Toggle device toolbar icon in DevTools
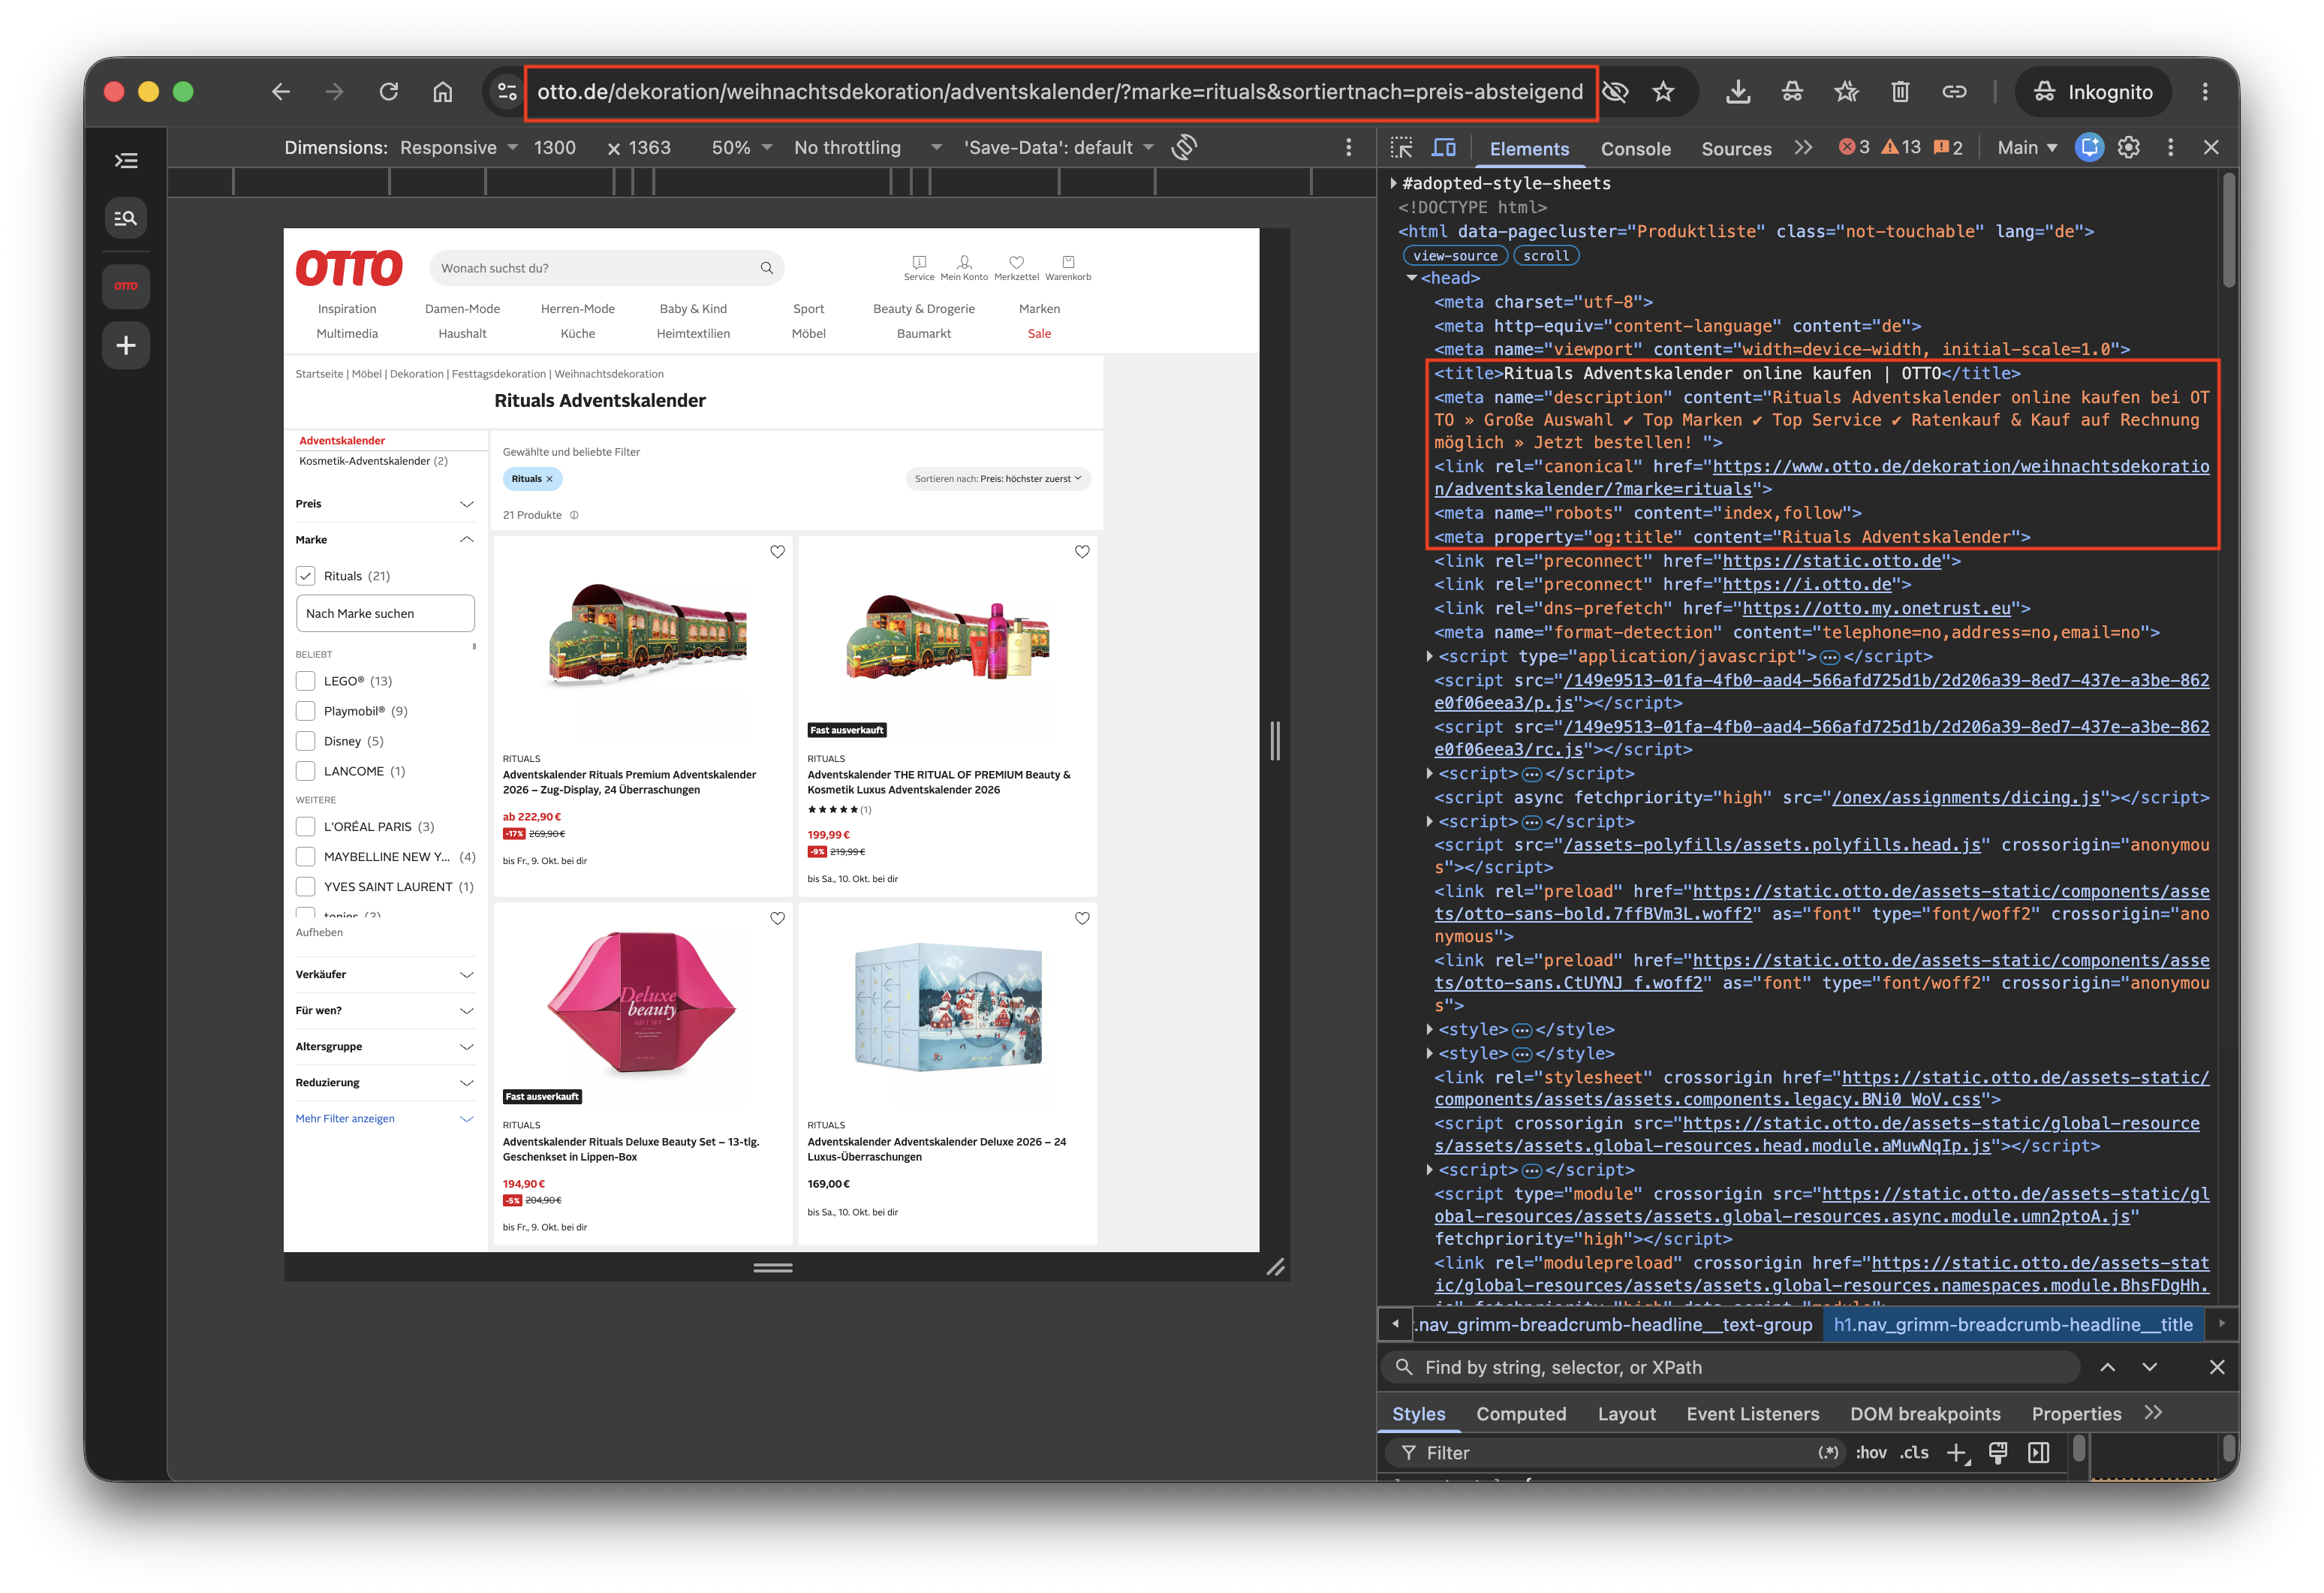 click(1444, 148)
